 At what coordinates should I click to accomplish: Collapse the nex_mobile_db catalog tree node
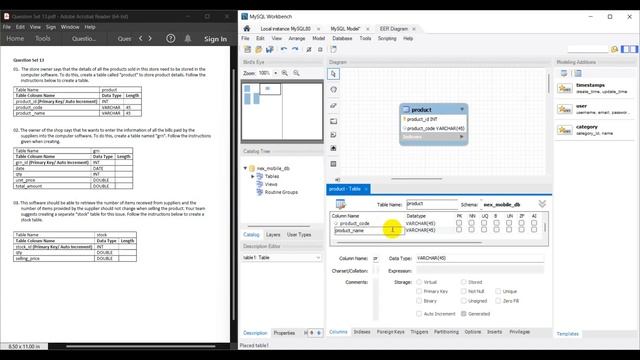click(245, 168)
